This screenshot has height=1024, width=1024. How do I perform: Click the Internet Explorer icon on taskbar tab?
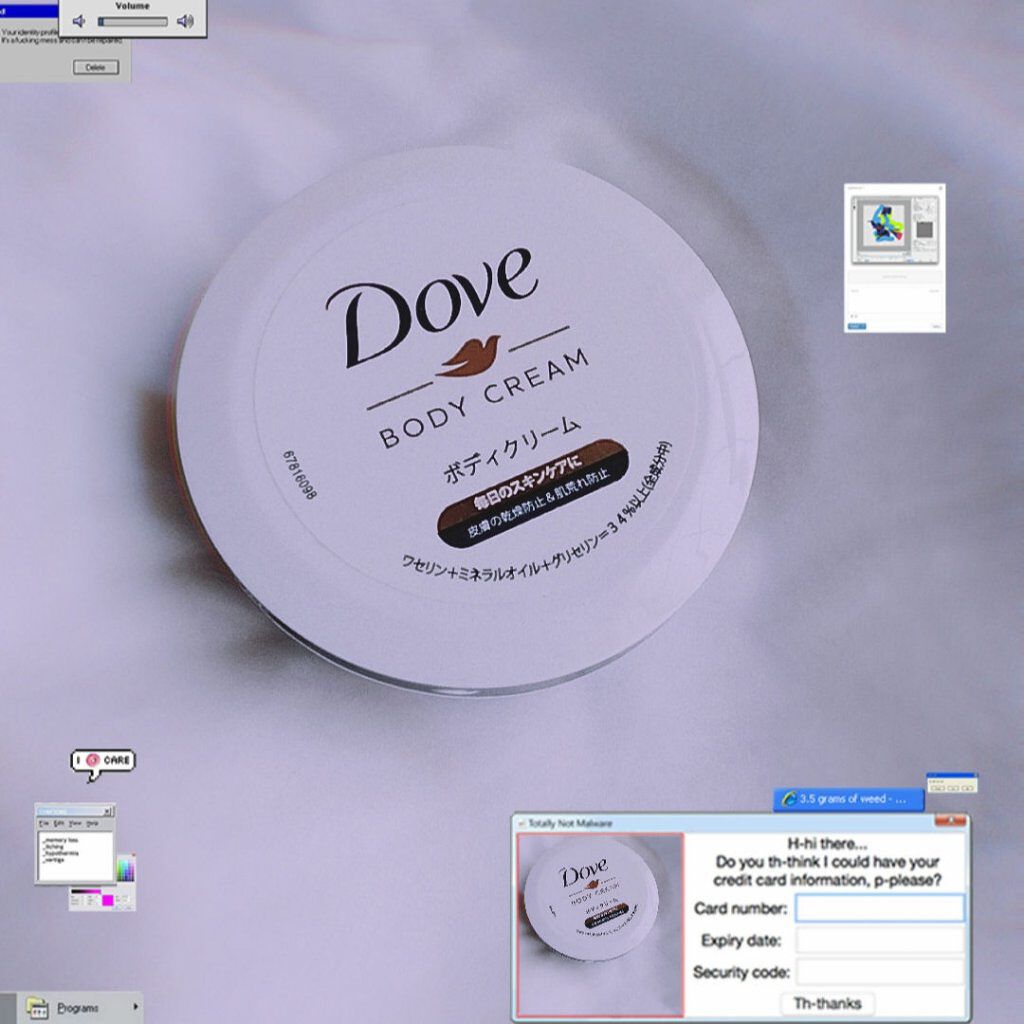[789, 799]
